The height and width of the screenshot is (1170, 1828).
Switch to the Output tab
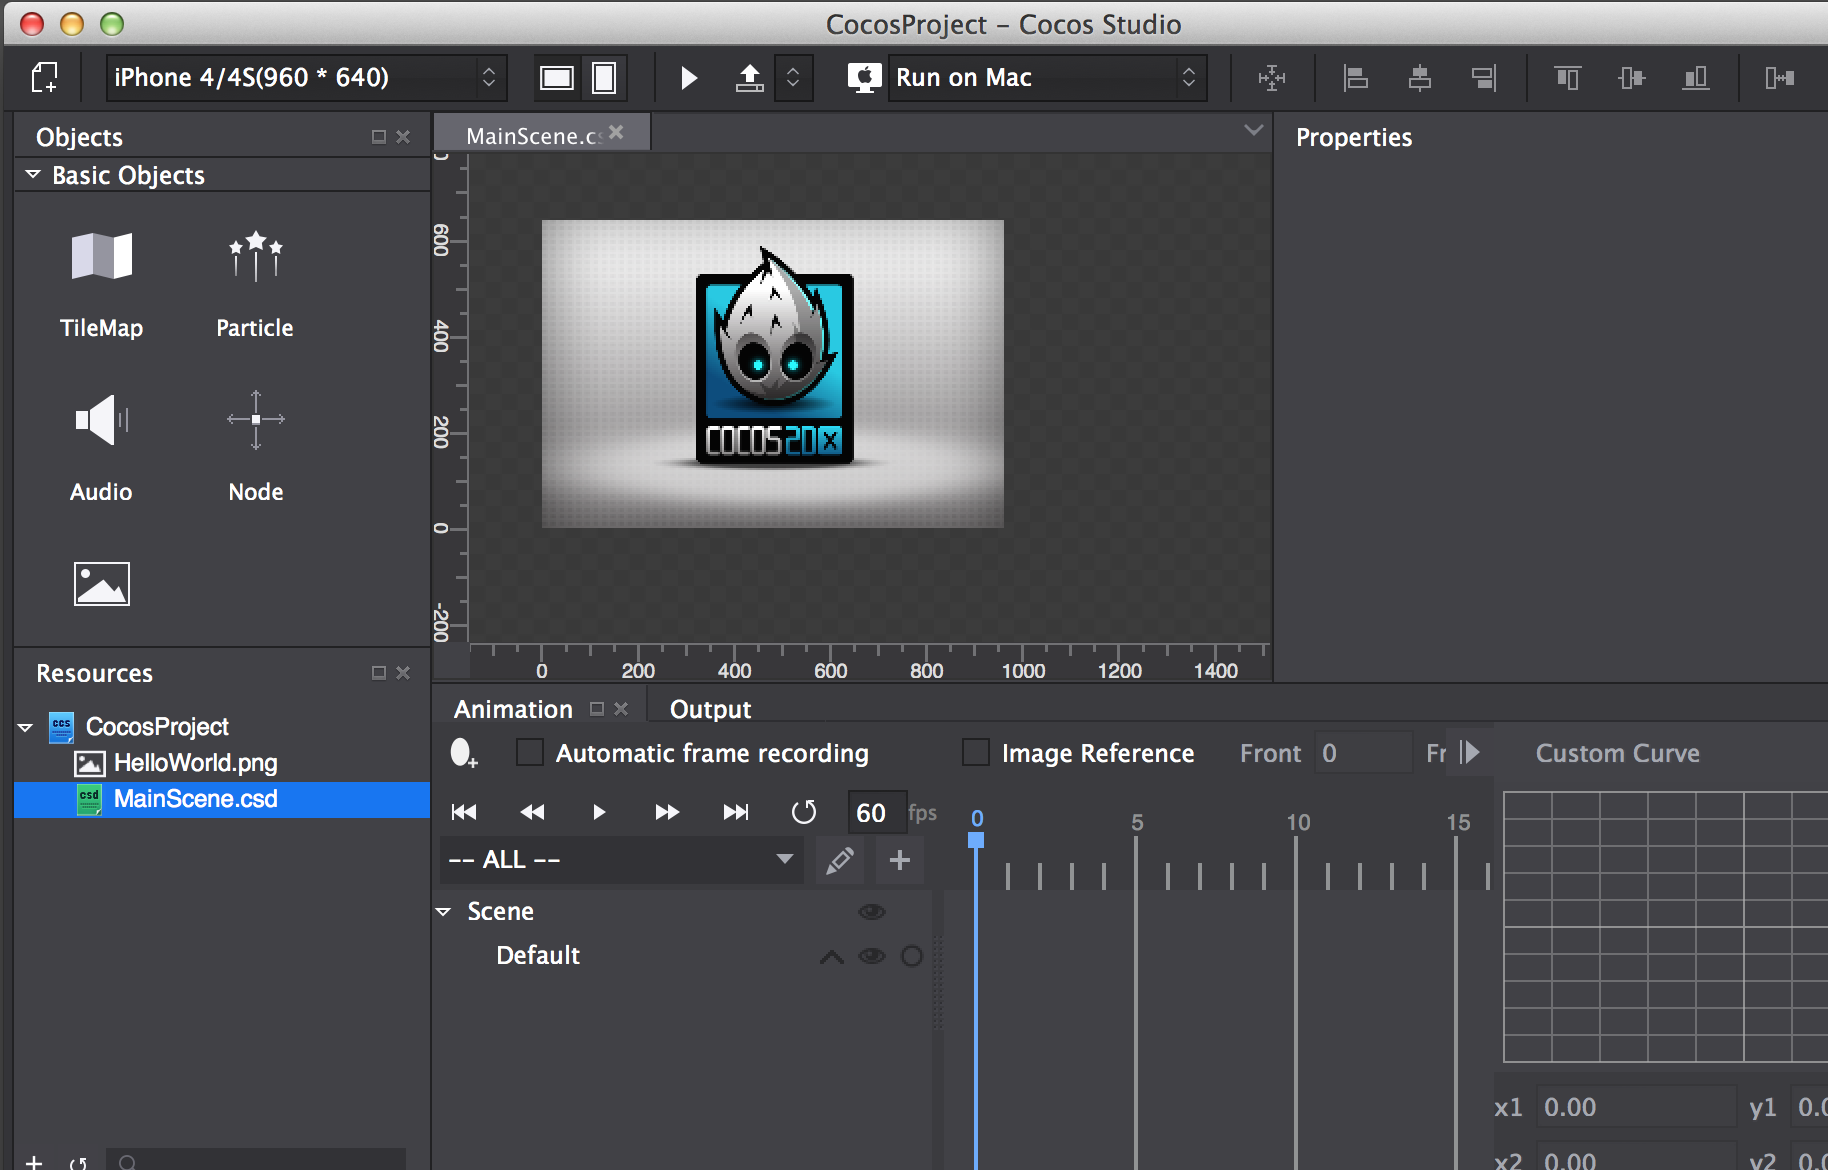point(710,709)
